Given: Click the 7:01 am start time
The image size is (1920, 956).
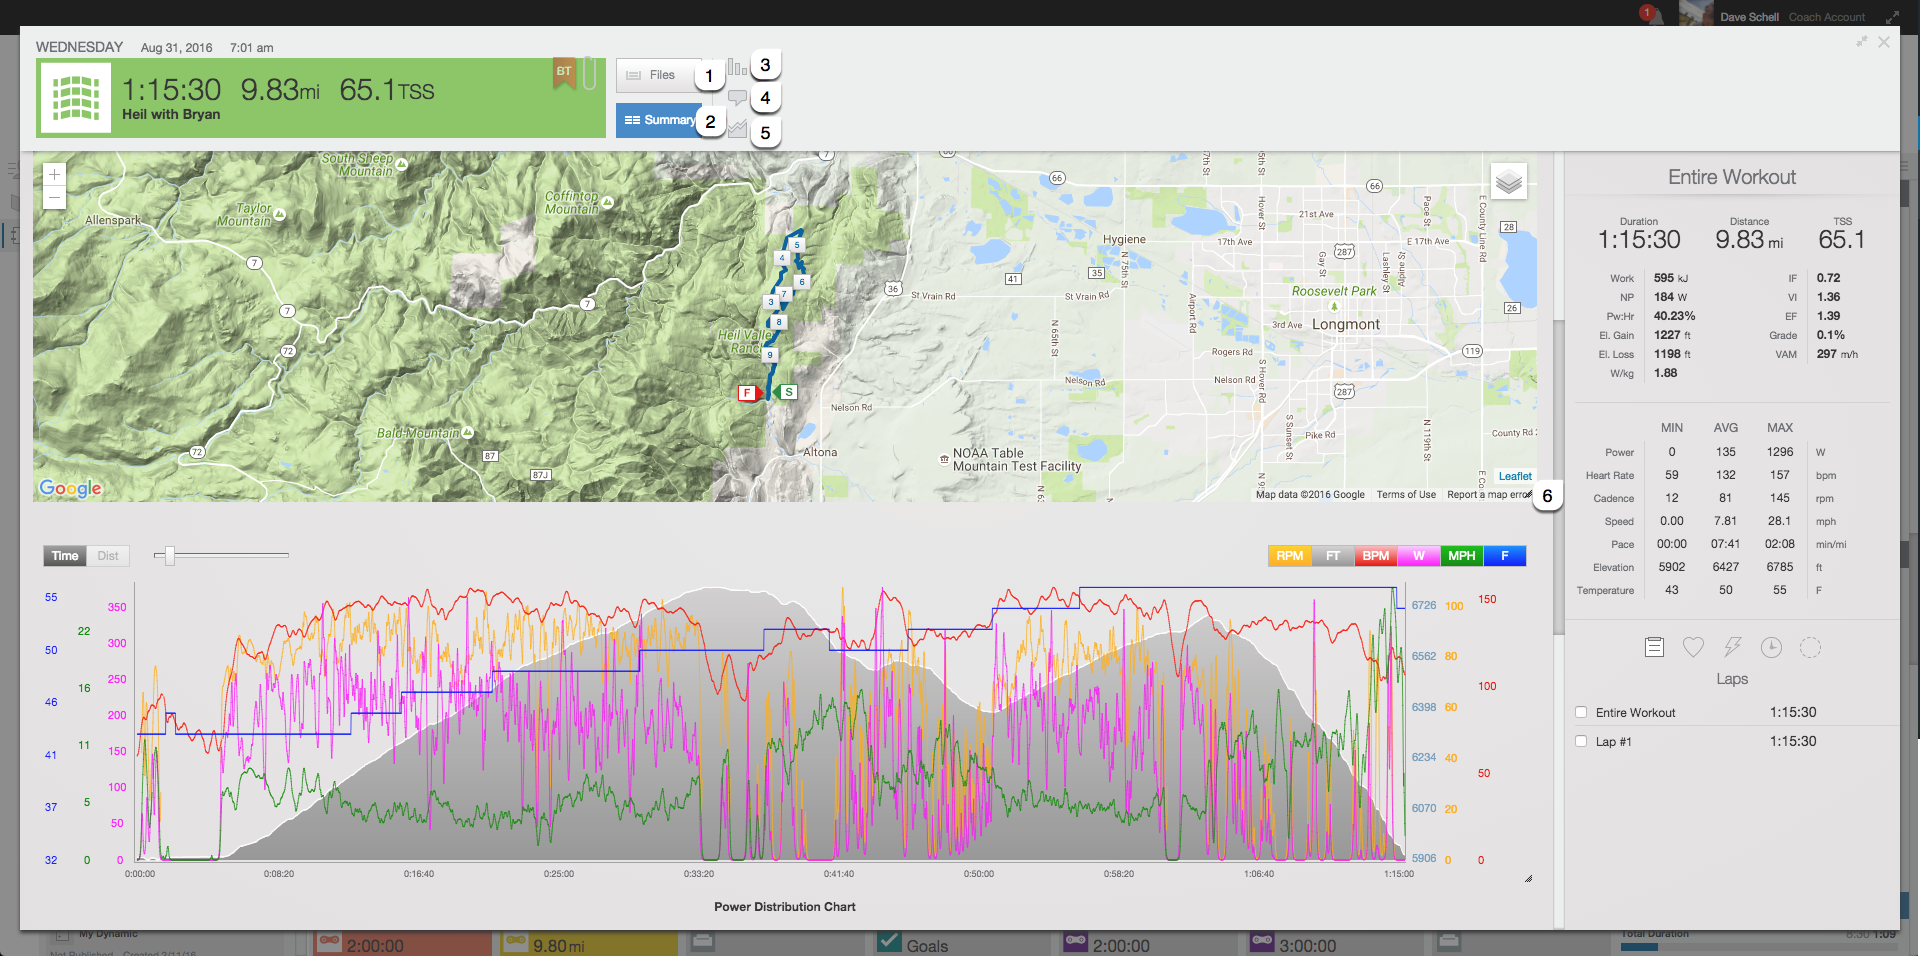Looking at the screenshot, I should 251,48.
